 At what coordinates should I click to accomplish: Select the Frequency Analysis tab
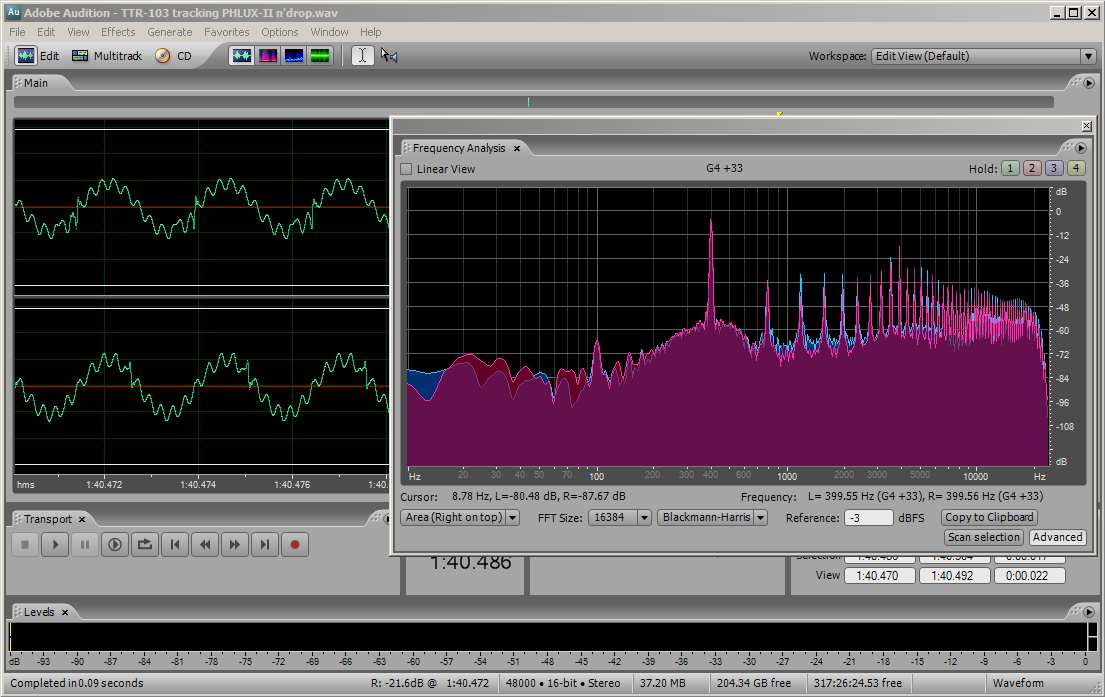click(x=459, y=148)
